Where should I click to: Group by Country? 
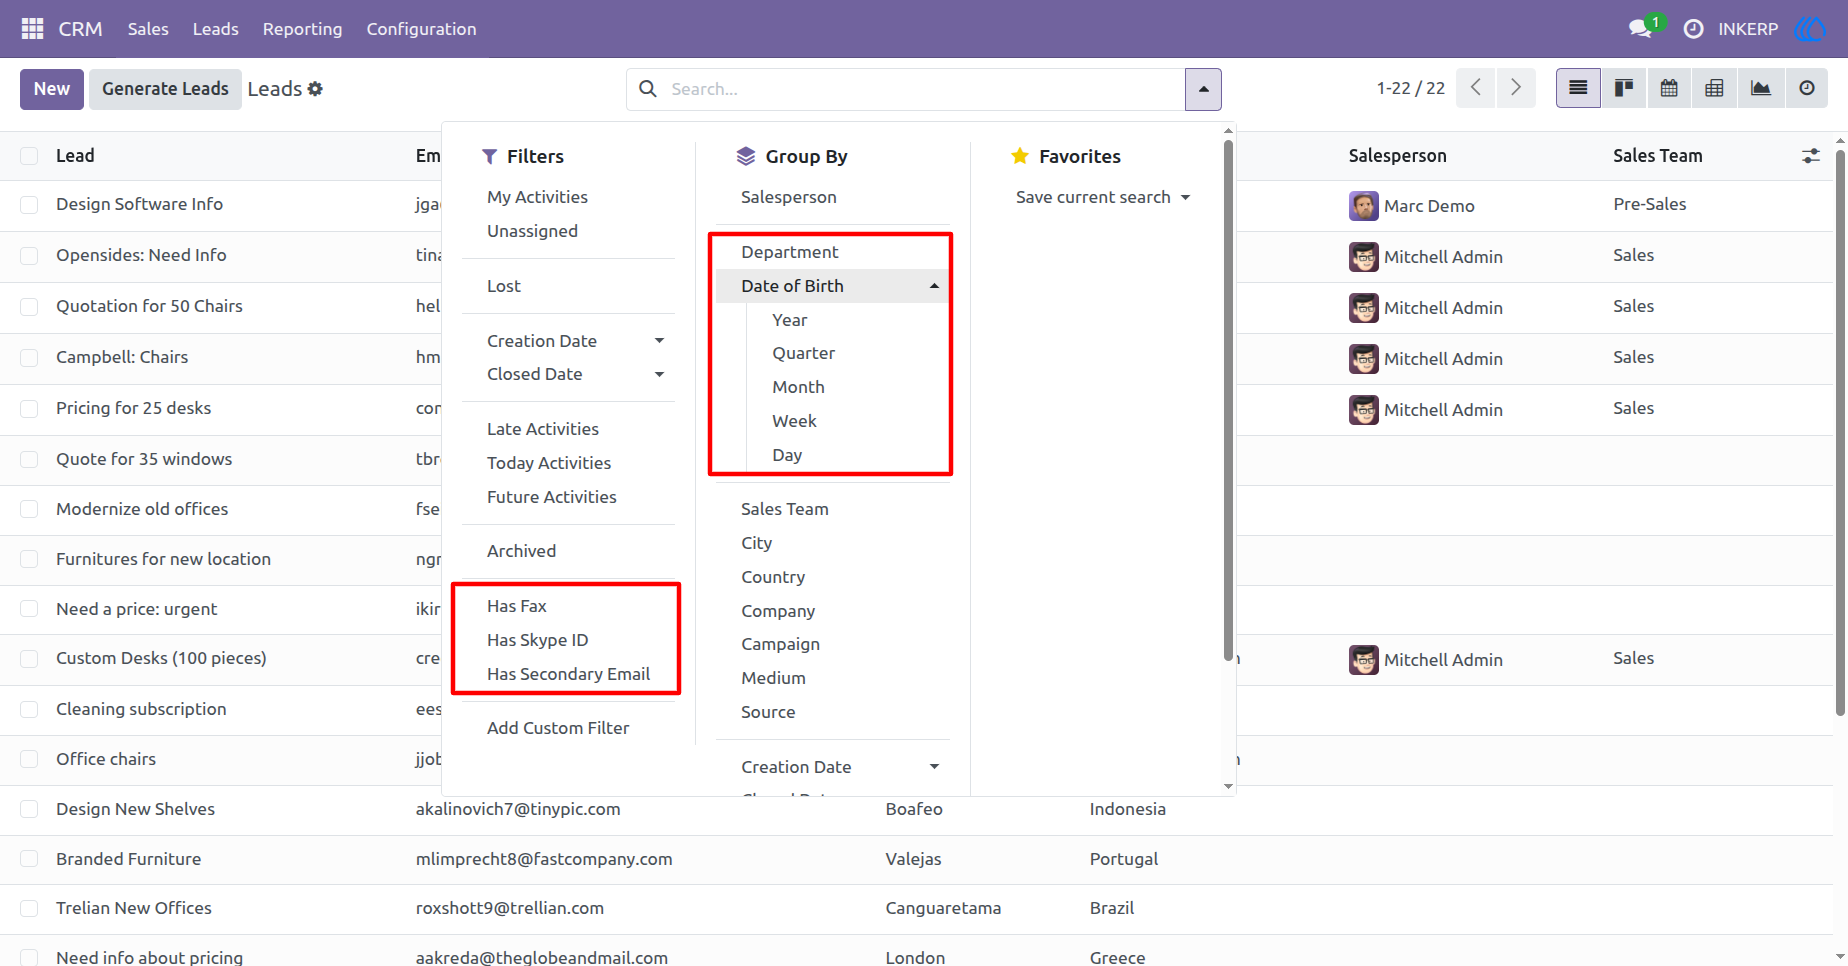(773, 577)
